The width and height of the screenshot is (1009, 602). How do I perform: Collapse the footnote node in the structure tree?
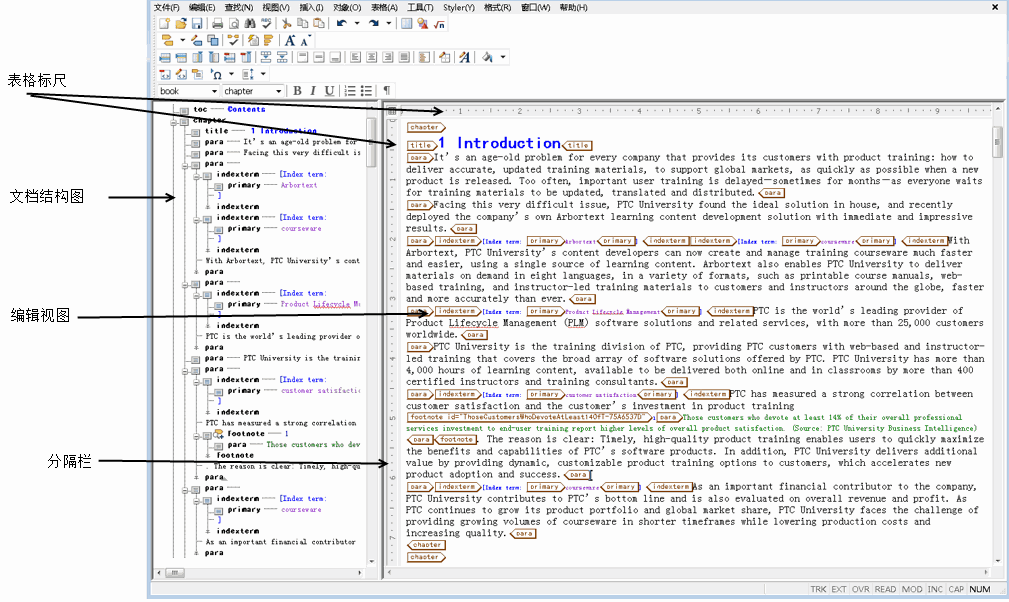[196, 435]
